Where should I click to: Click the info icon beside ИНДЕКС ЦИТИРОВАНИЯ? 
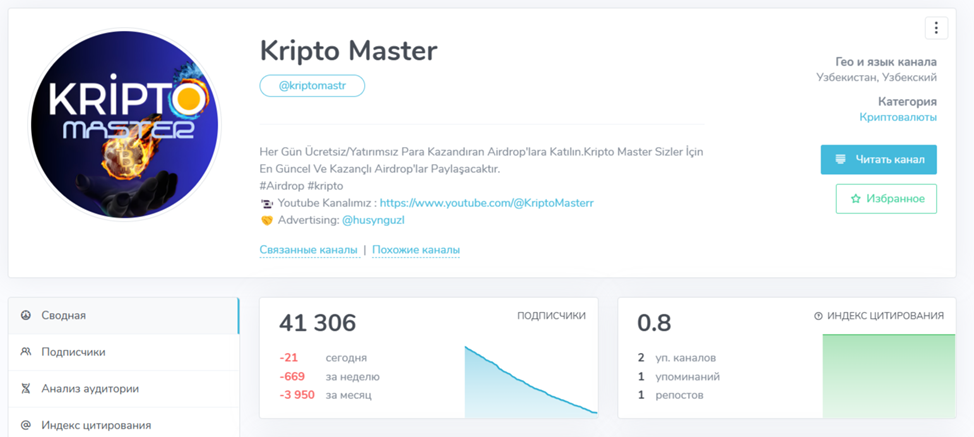(x=818, y=316)
